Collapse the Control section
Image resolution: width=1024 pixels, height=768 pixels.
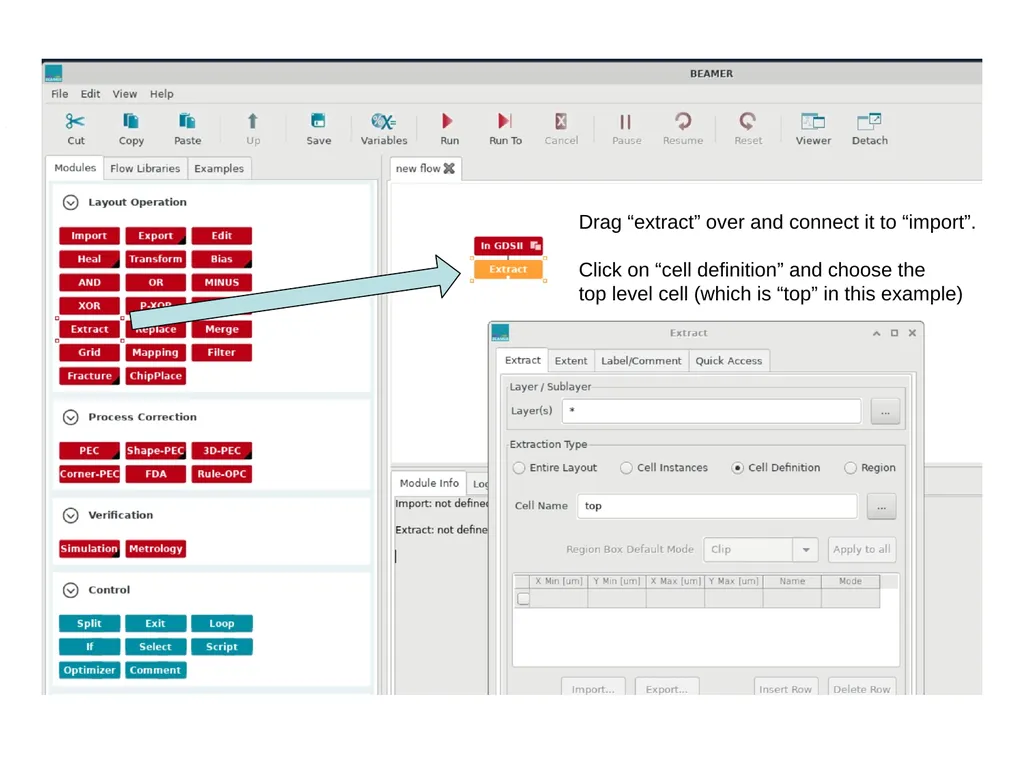71,590
